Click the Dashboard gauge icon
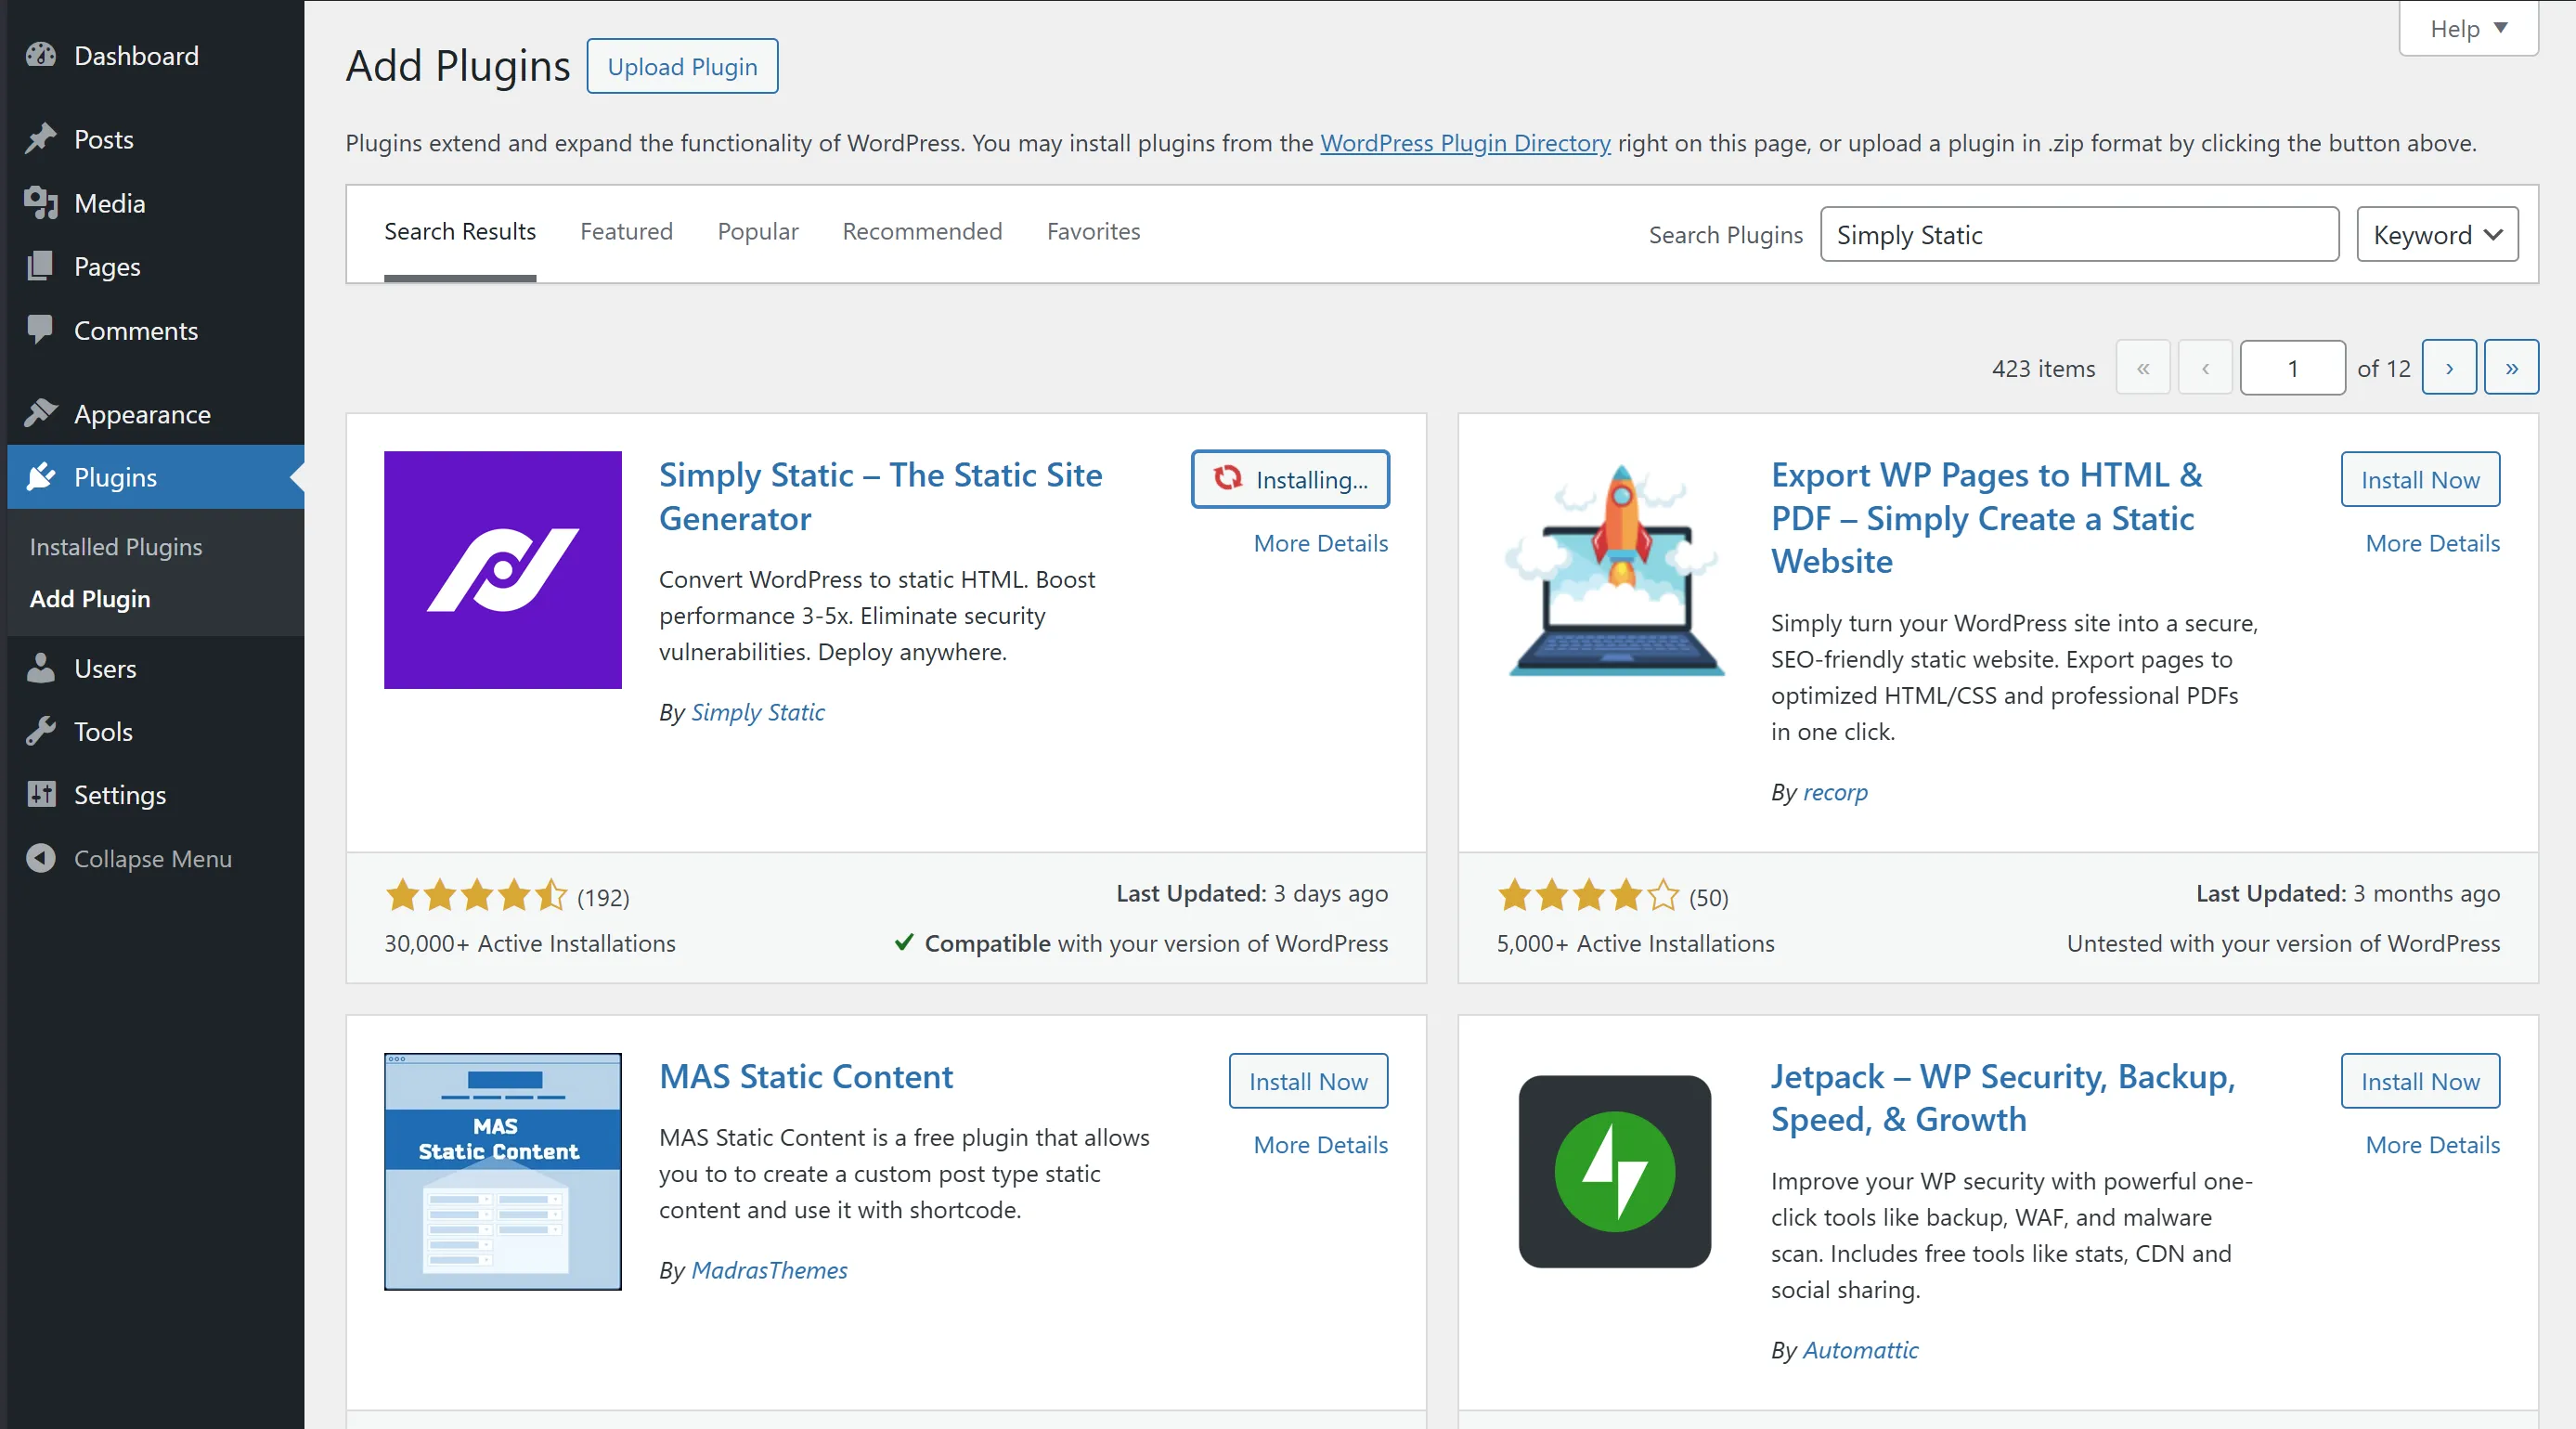This screenshot has height=1429, width=2576. pos(41,55)
